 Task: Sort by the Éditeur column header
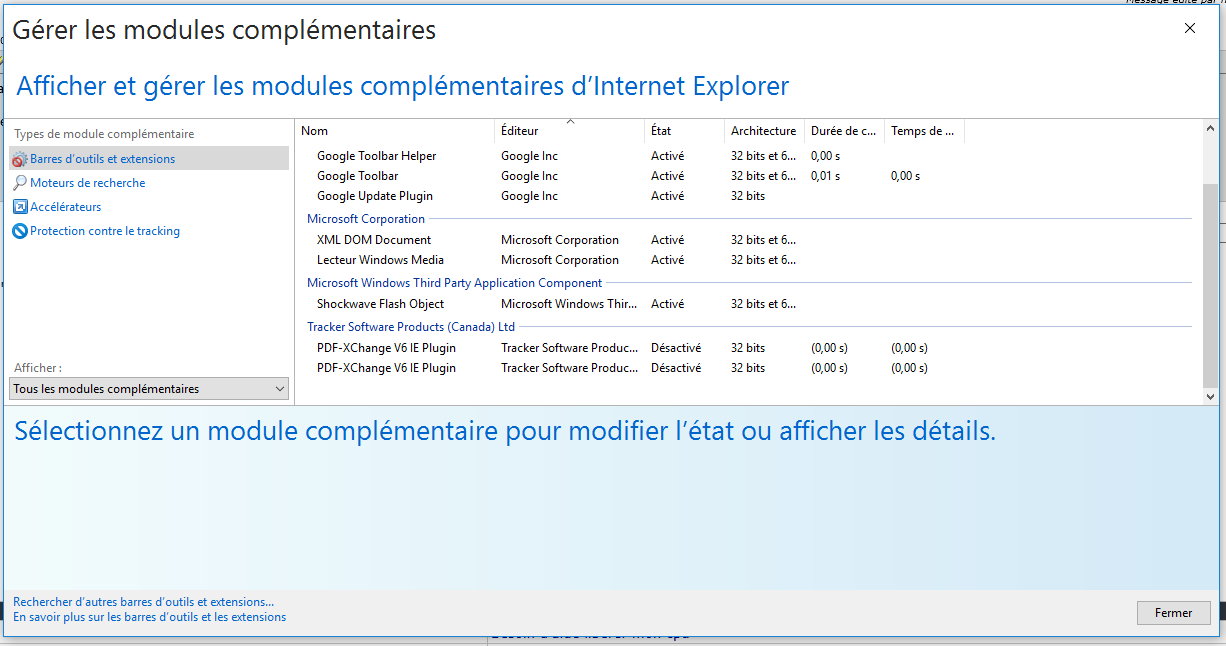pyautogui.click(x=569, y=131)
